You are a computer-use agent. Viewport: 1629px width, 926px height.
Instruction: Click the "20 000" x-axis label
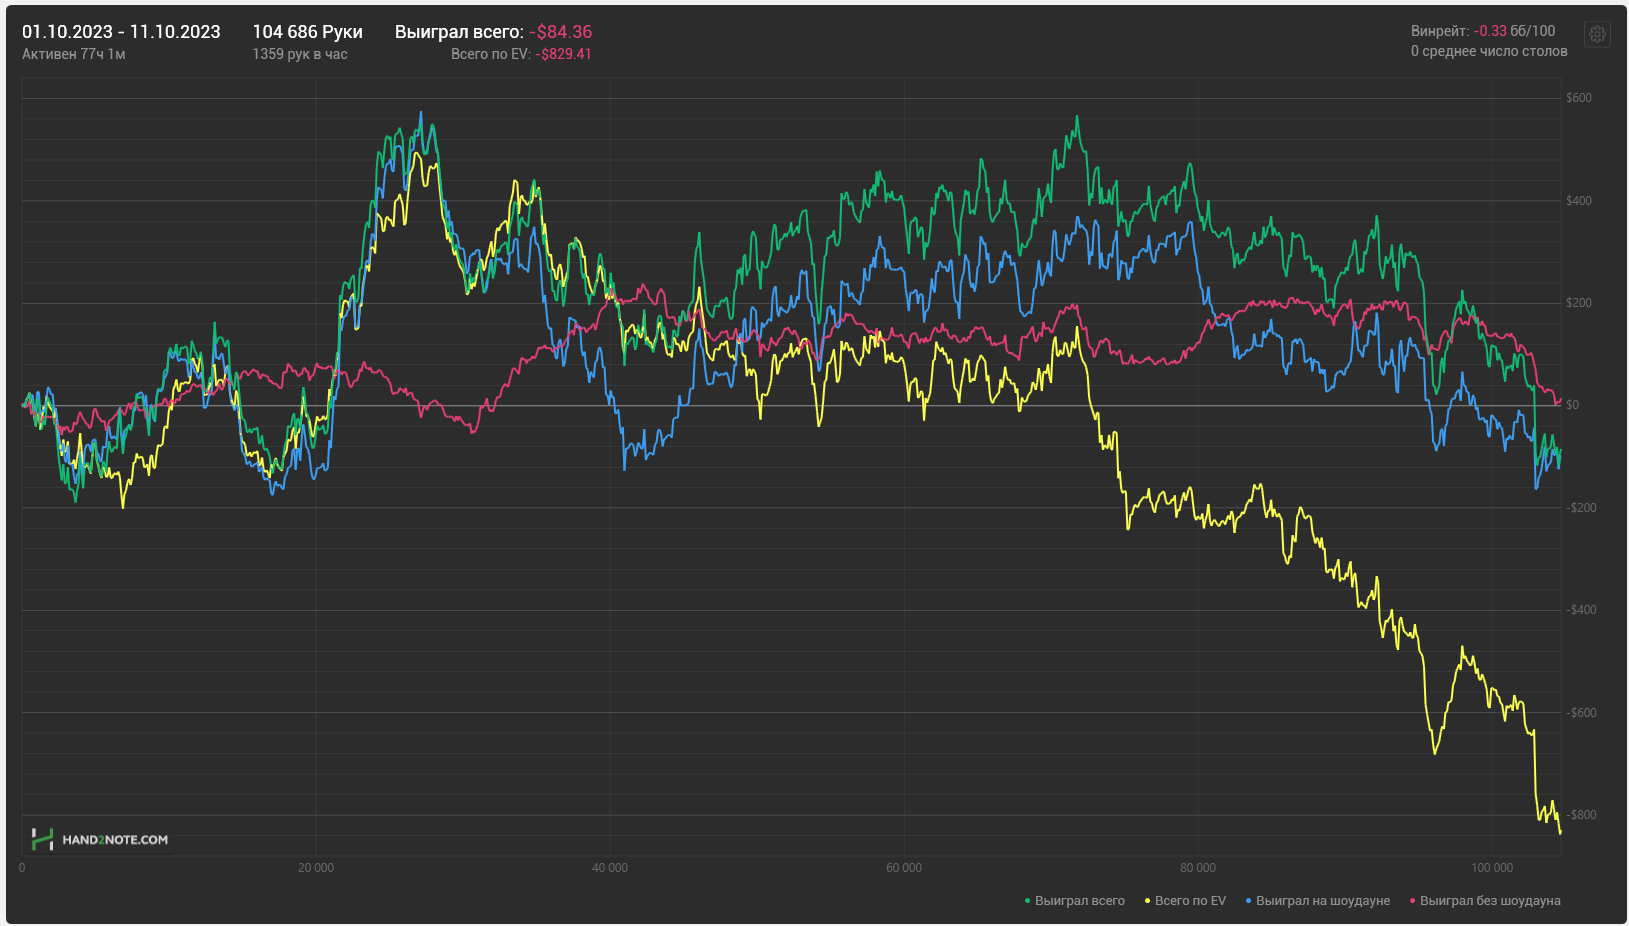tap(316, 868)
